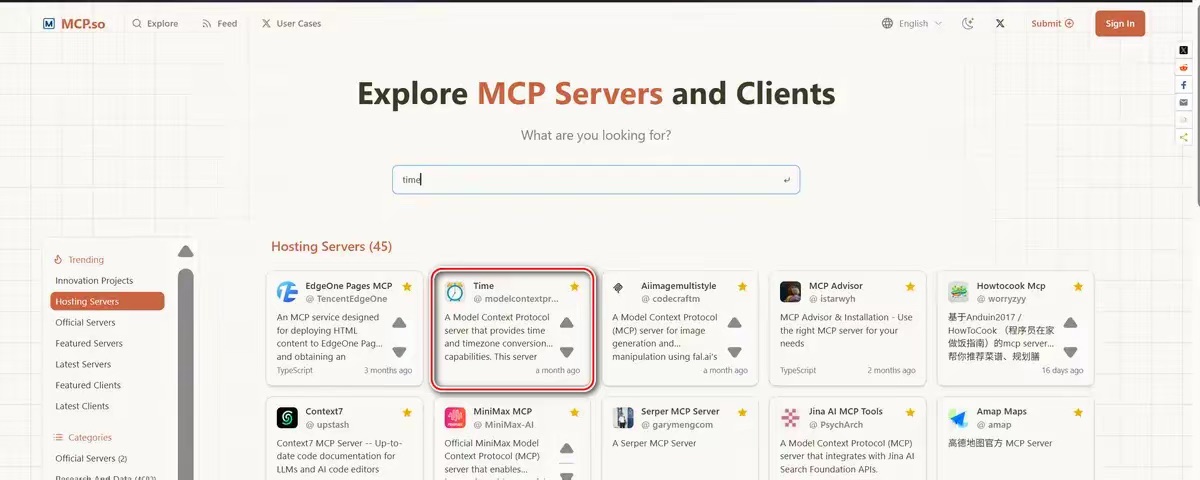Toggle star on EdgeOne Pages MCP card

pyautogui.click(x=407, y=286)
